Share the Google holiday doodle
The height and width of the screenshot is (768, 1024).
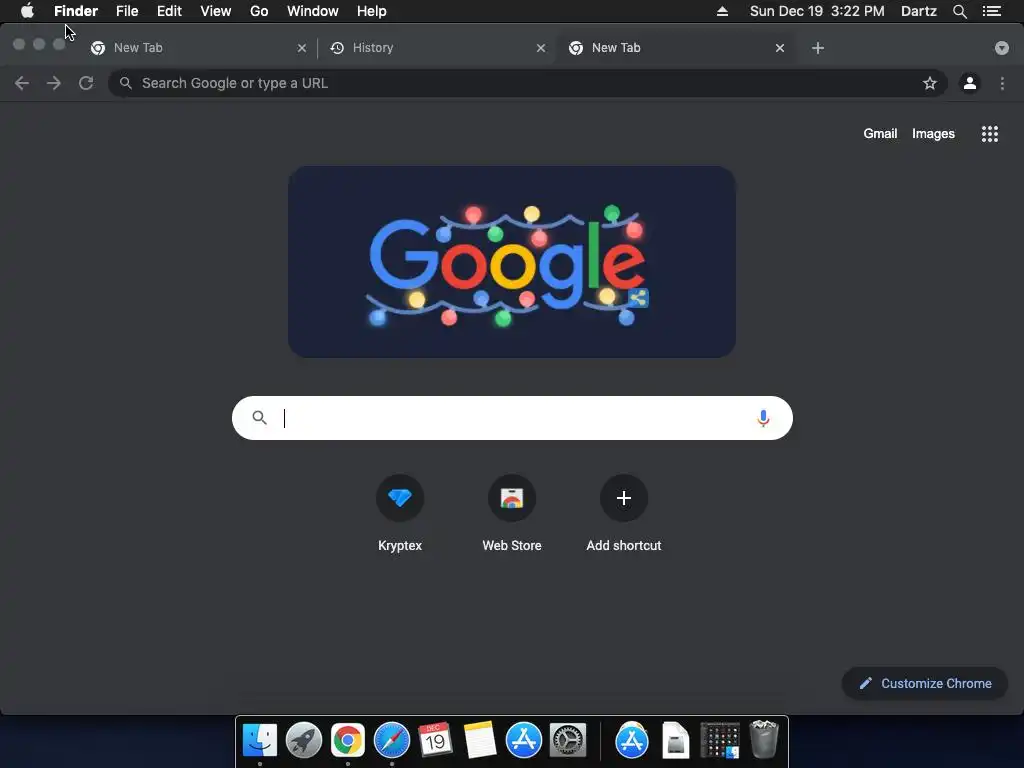coord(638,298)
